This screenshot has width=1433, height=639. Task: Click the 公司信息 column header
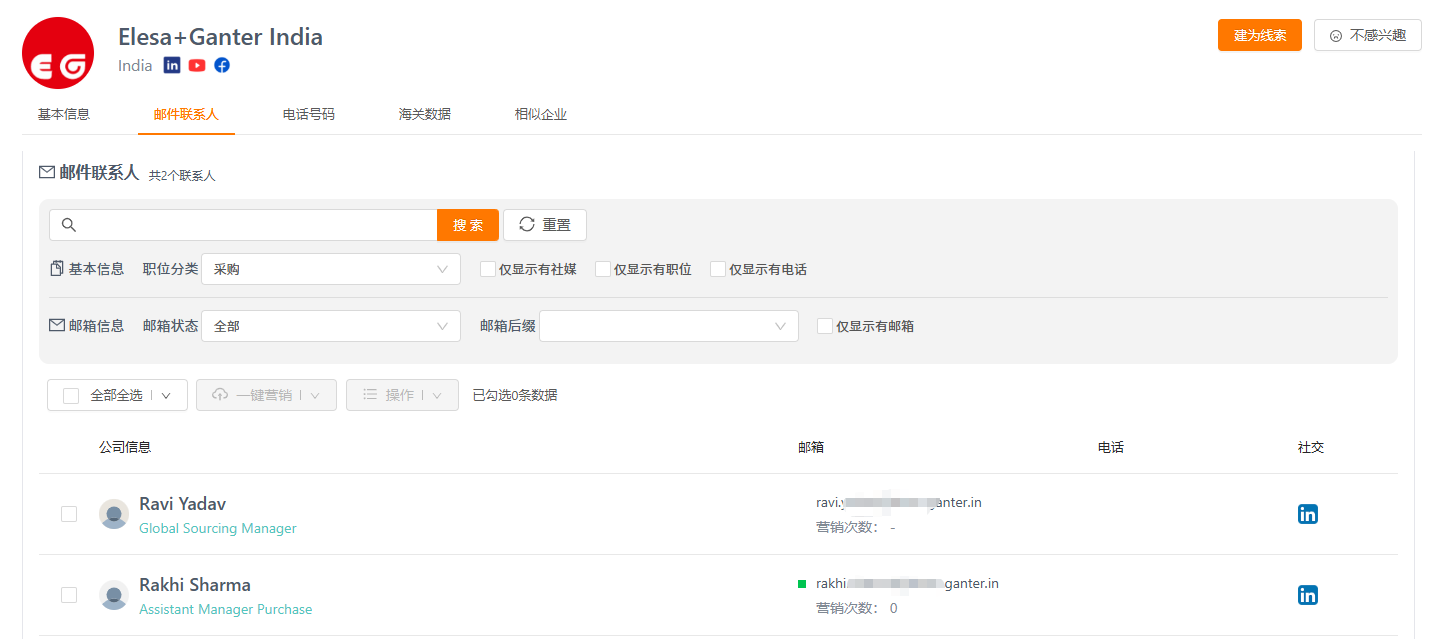125,447
